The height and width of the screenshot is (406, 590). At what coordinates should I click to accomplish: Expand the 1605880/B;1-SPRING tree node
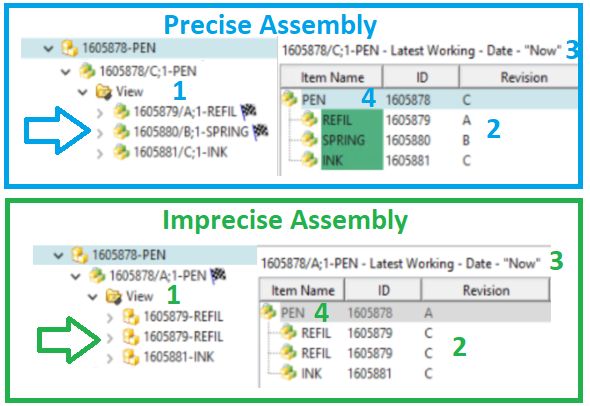click(100, 132)
